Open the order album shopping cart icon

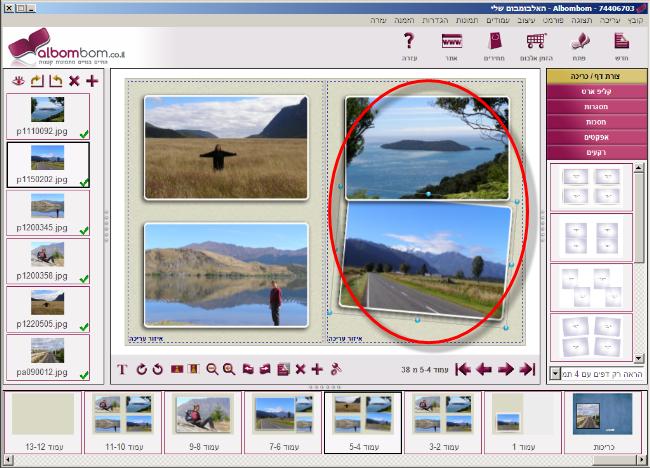pos(536,45)
